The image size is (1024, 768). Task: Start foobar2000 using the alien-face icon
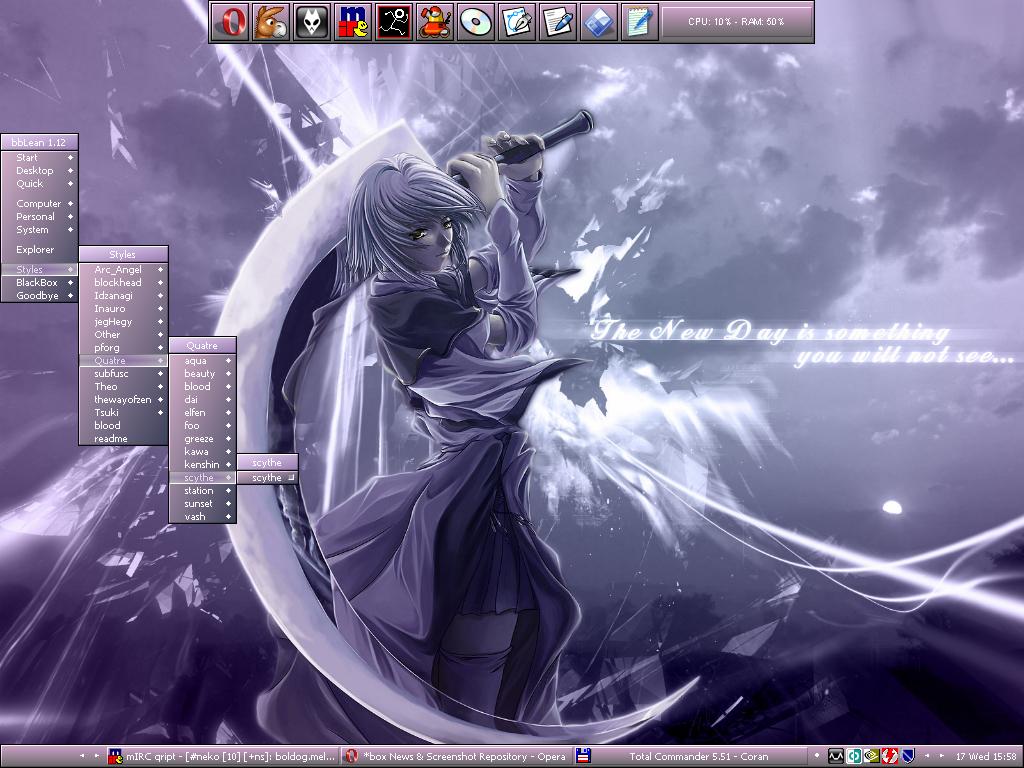point(312,22)
